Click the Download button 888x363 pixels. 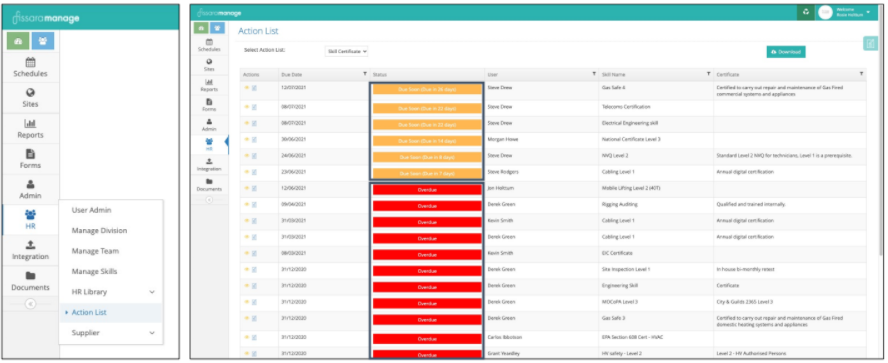coord(785,52)
